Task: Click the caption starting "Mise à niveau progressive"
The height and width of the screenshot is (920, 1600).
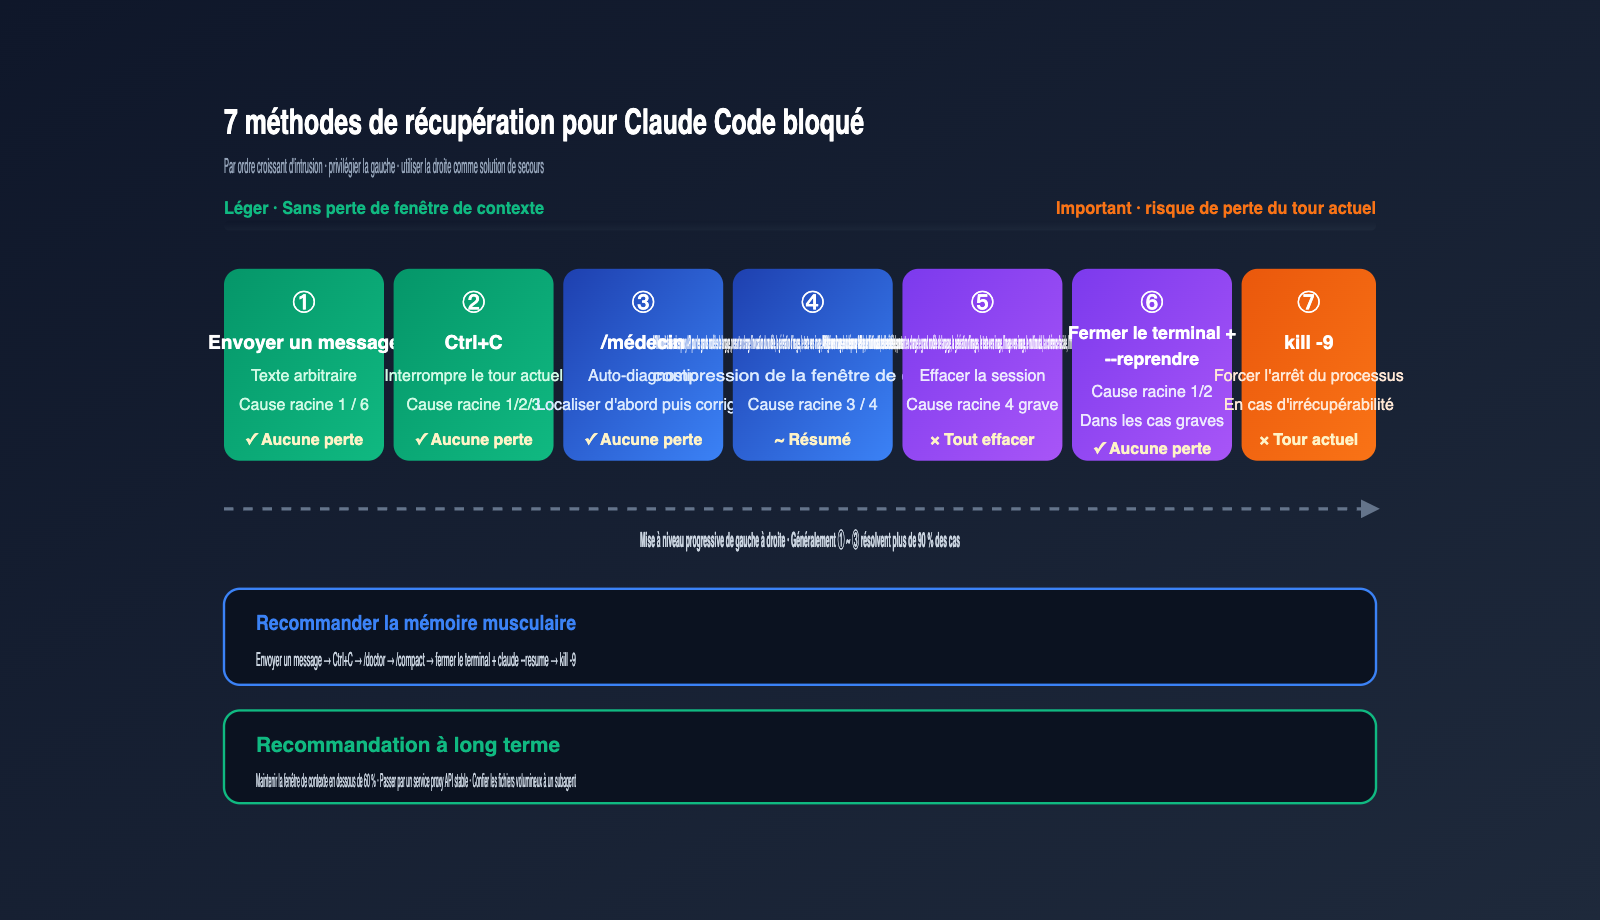Action: [x=800, y=540]
